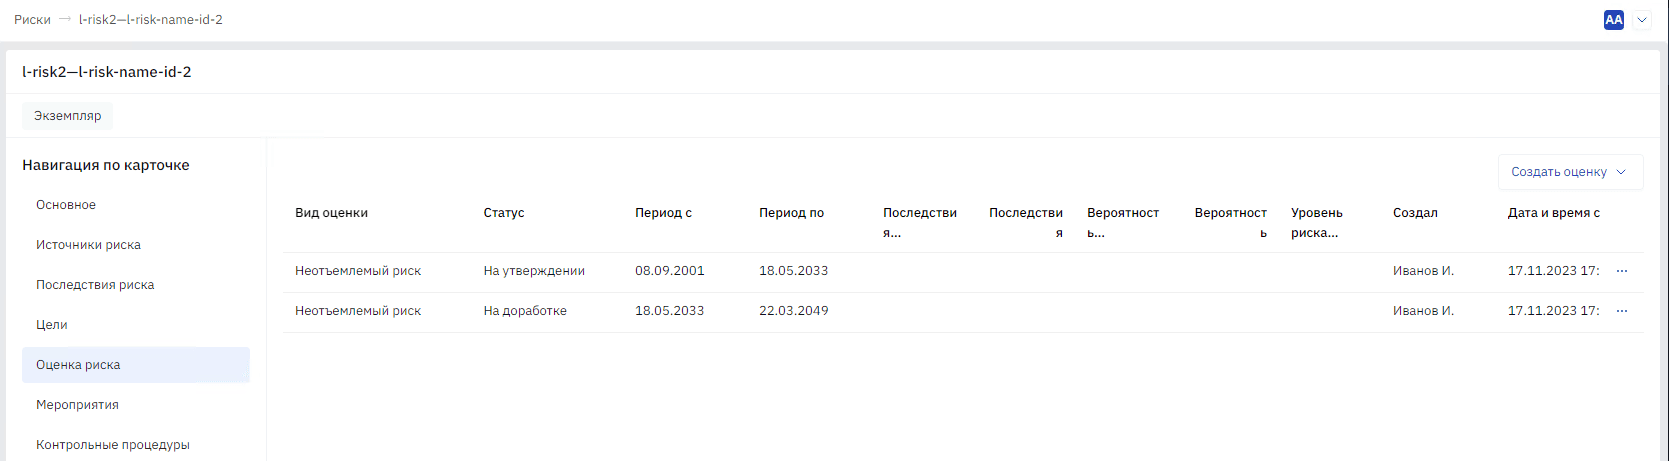Sort by Статус column header

click(x=504, y=213)
